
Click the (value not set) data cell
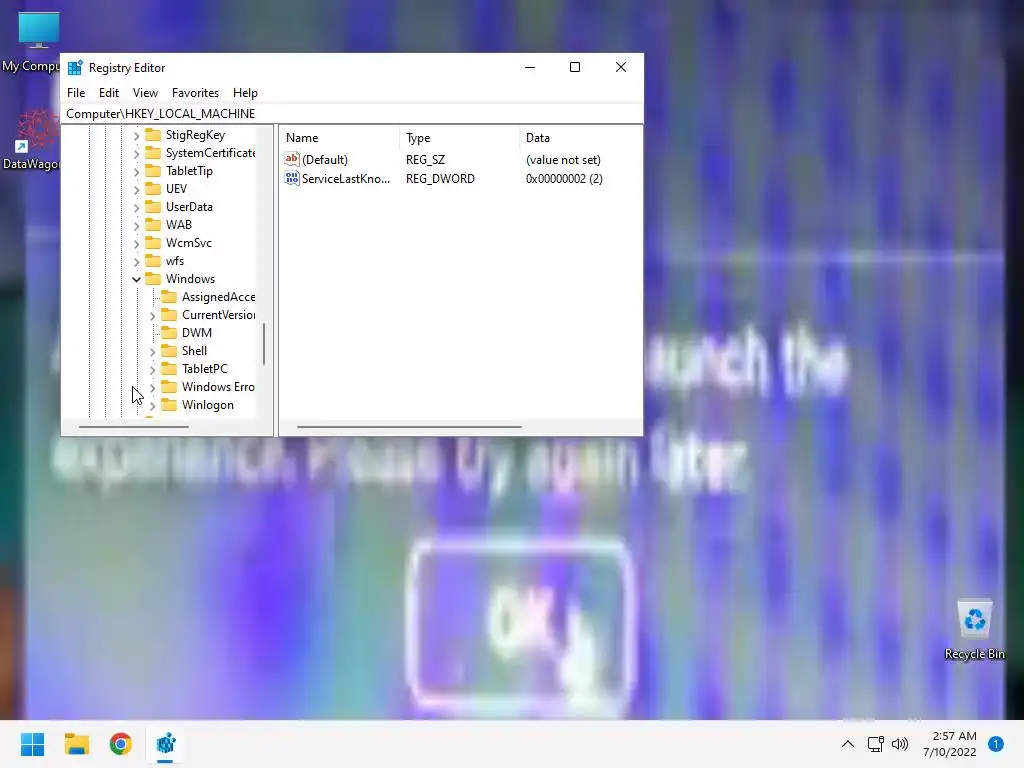[563, 159]
